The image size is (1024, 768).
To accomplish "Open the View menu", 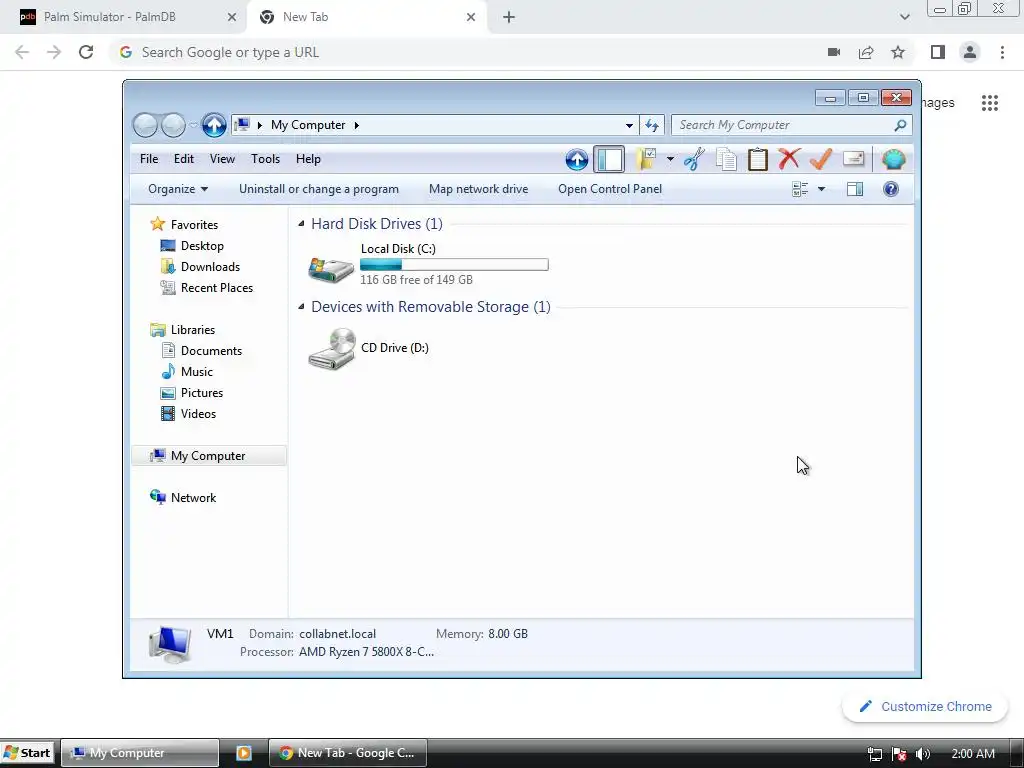I will pyautogui.click(x=222, y=159).
